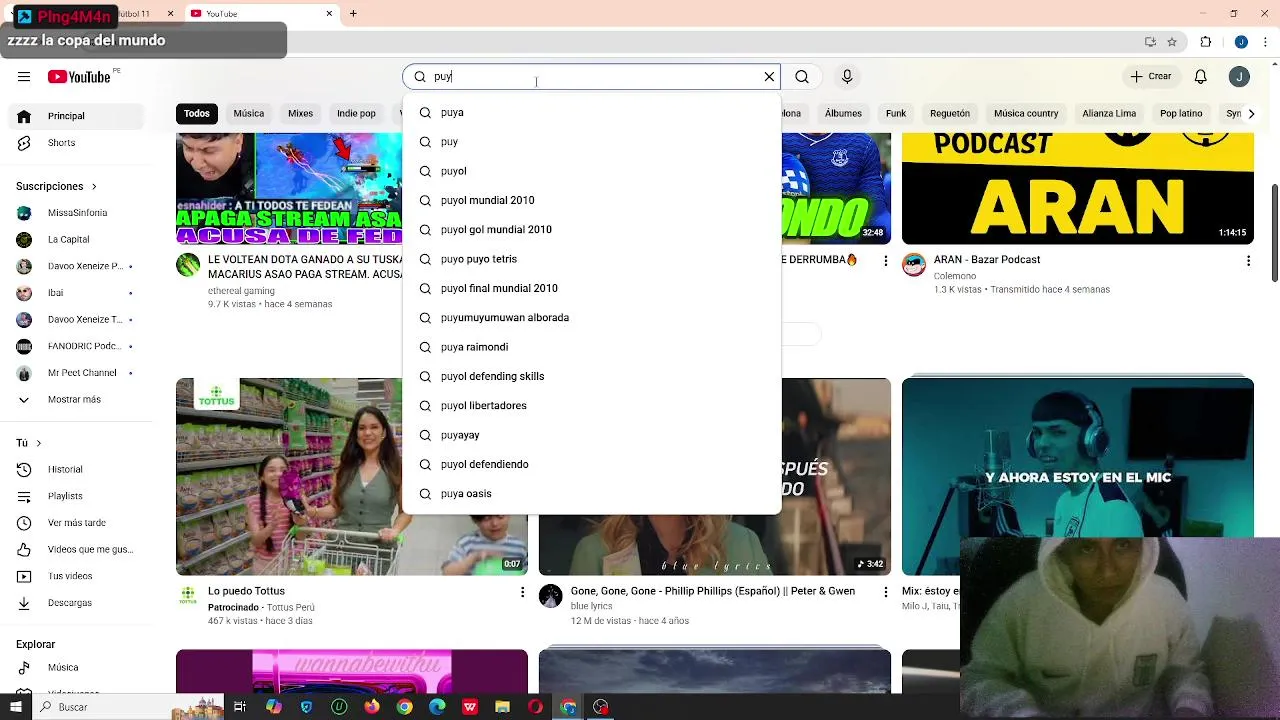
Task: Open Colemono channel avatar for ARAN
Action: point(914,265)
